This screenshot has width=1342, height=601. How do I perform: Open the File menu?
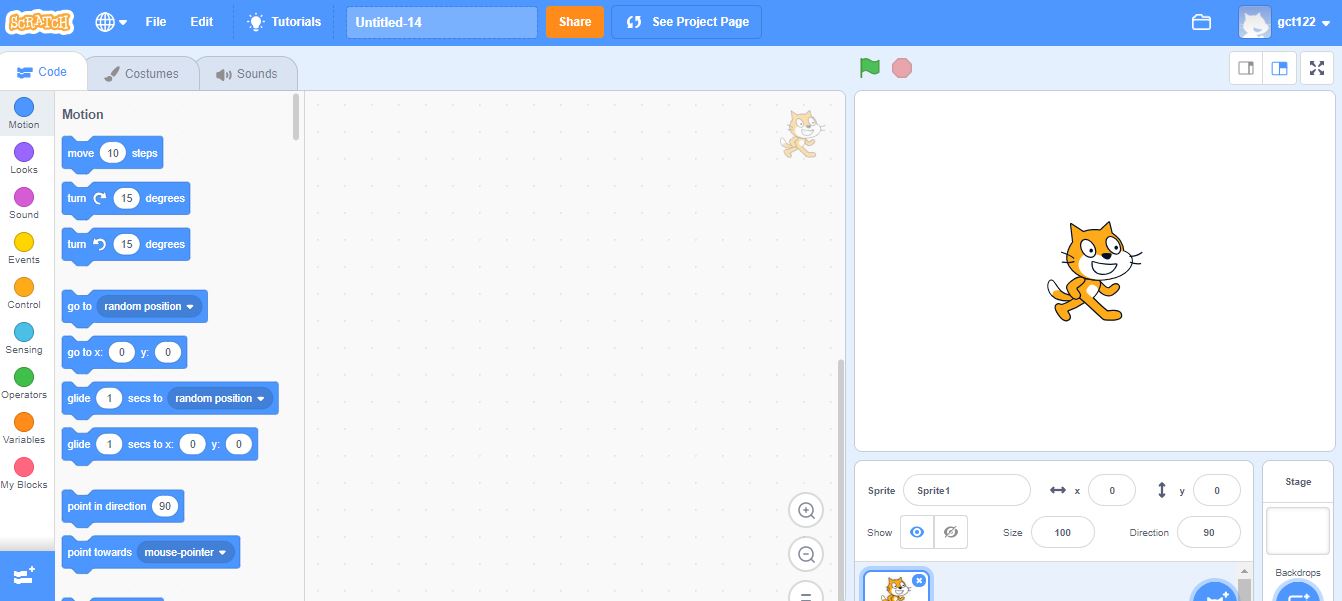(155, 22)
